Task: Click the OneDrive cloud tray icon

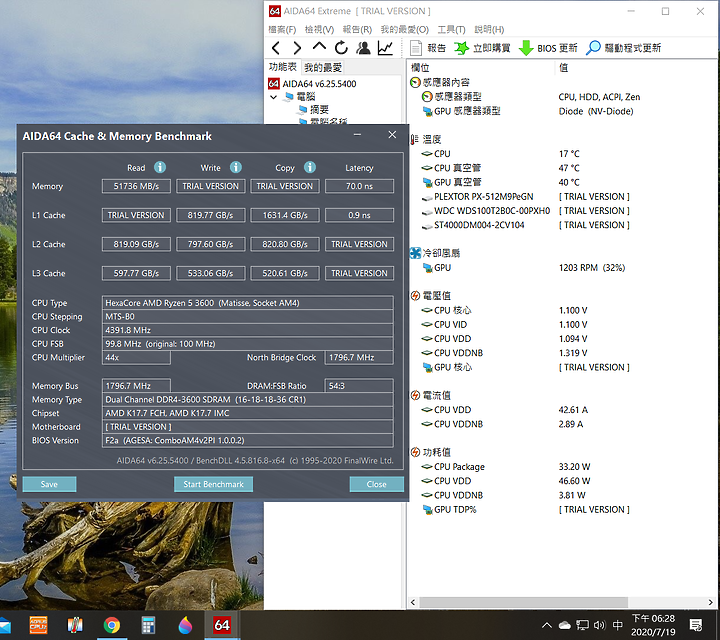Action: point(564,625)
